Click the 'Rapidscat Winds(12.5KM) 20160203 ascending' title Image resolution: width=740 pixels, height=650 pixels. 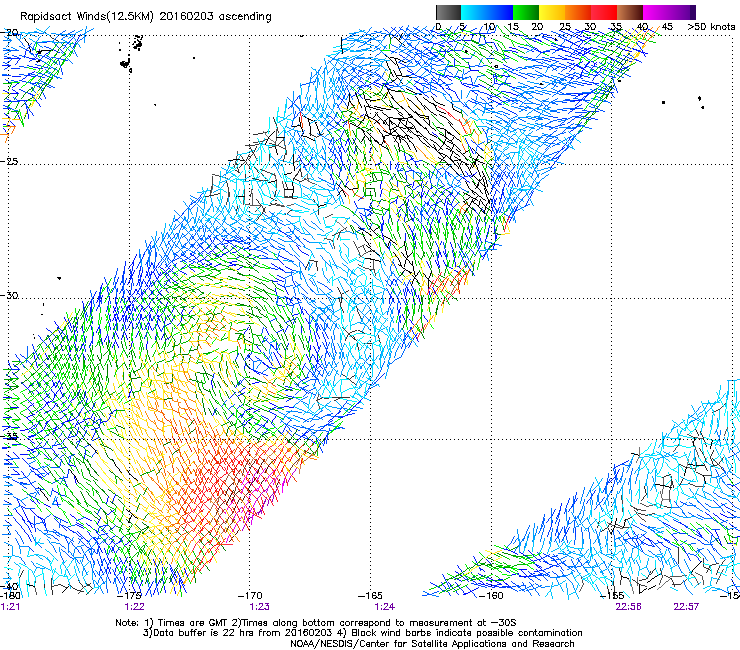coord(146,17)
